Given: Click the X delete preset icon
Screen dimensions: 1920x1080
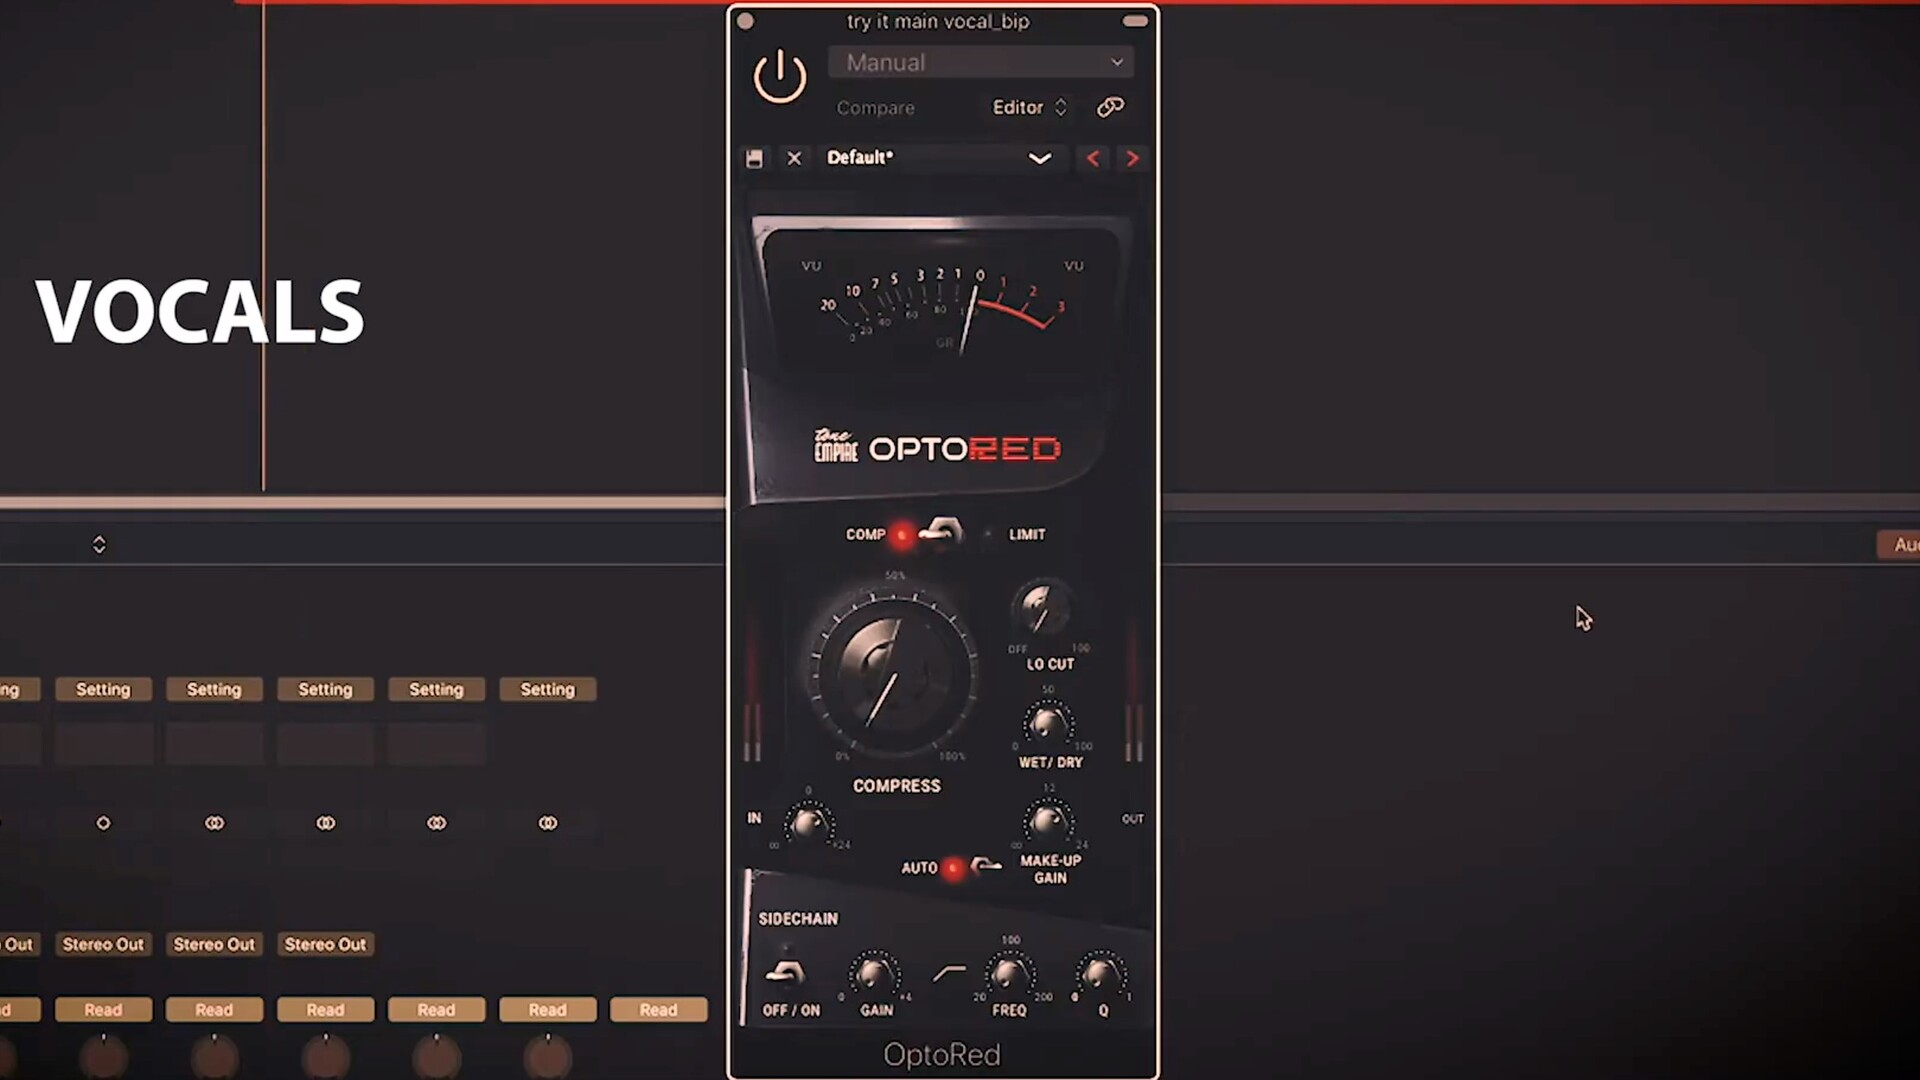Looking at the screenshot, I should point(794,158).
